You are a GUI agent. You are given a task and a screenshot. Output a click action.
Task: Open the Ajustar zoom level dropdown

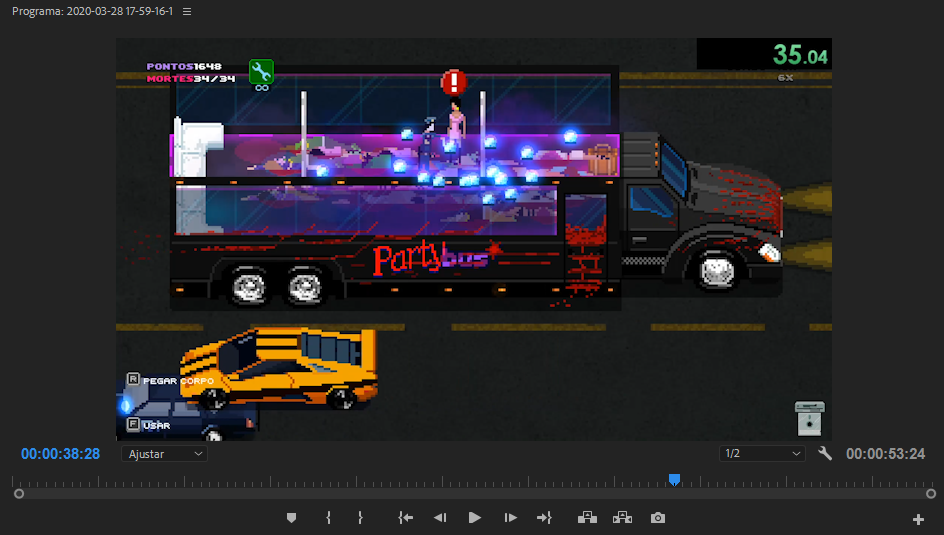click(x=164, y=454)
